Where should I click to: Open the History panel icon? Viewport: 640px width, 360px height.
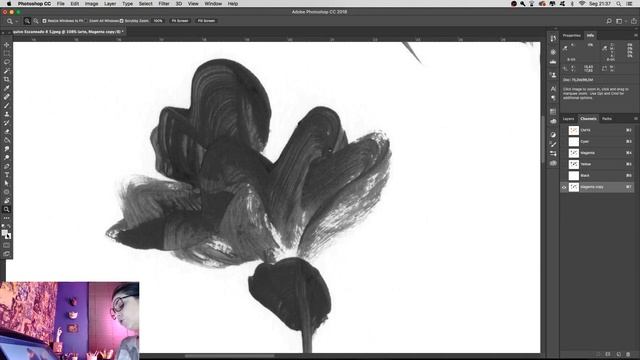[553, 39]
